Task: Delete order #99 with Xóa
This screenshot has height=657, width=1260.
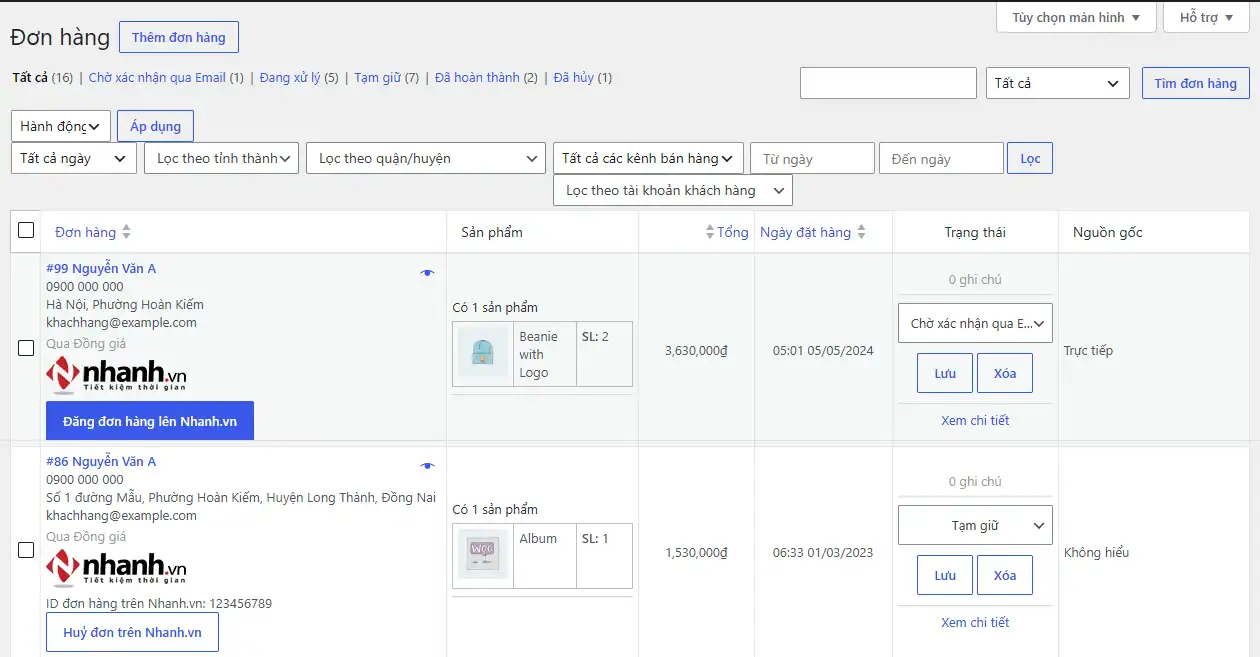Action: [x=1005, y=373]
